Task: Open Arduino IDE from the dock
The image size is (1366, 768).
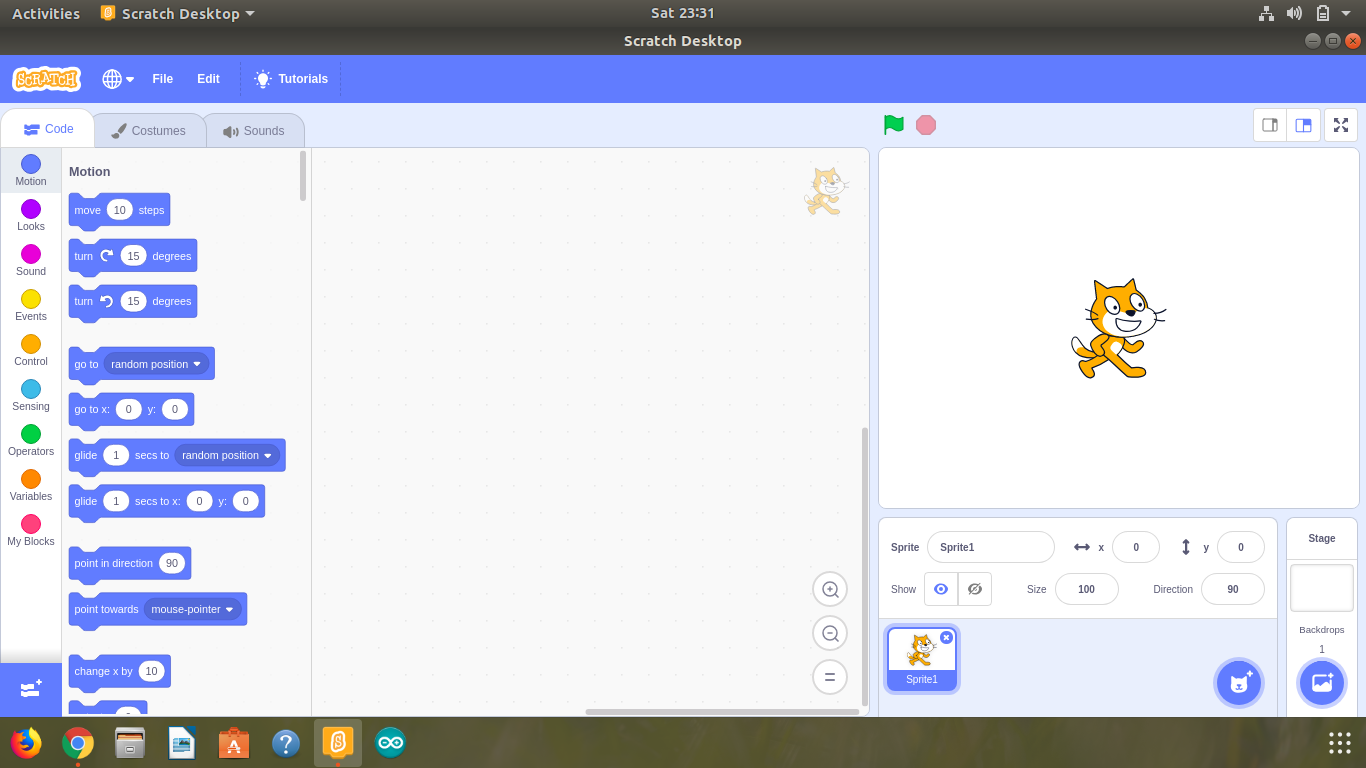Action: pyautogui.click(x=390, y=743)
